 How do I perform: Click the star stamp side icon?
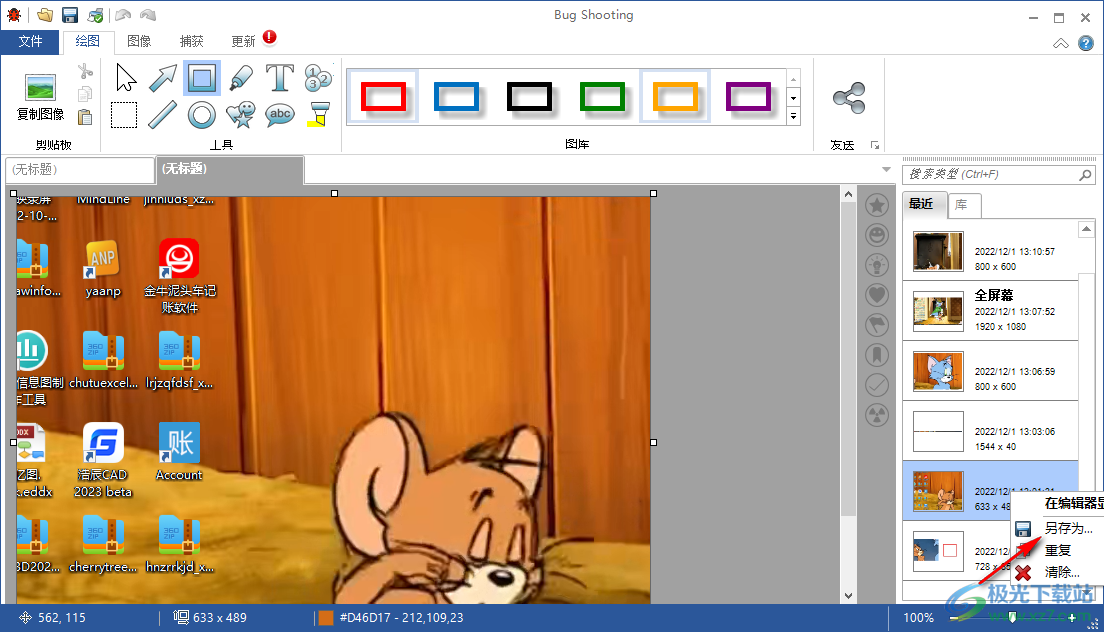coord(877,205)
